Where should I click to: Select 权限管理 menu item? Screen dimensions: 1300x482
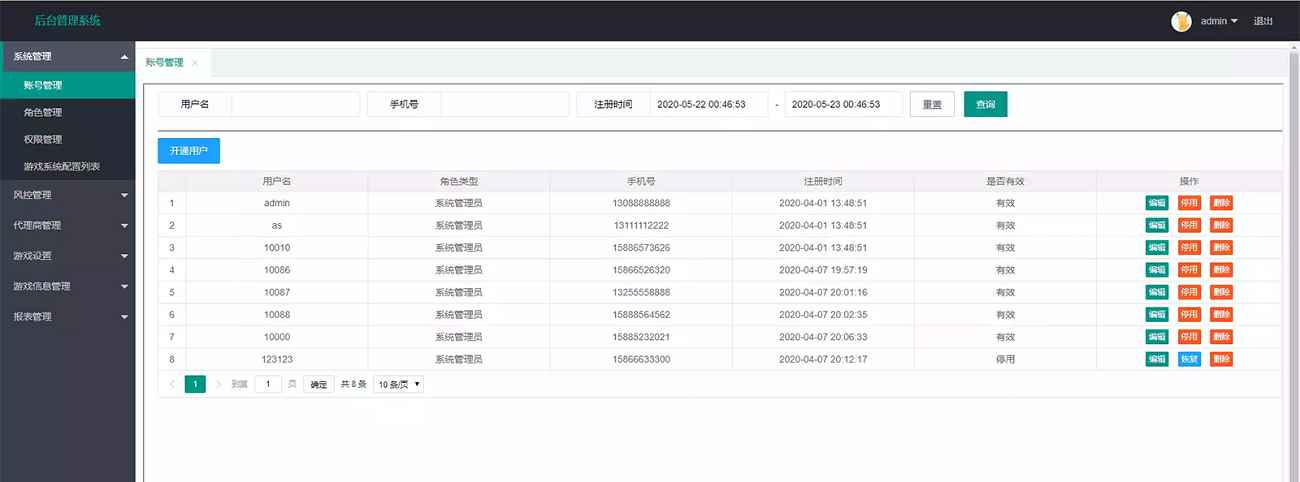(x=43, y=140)
